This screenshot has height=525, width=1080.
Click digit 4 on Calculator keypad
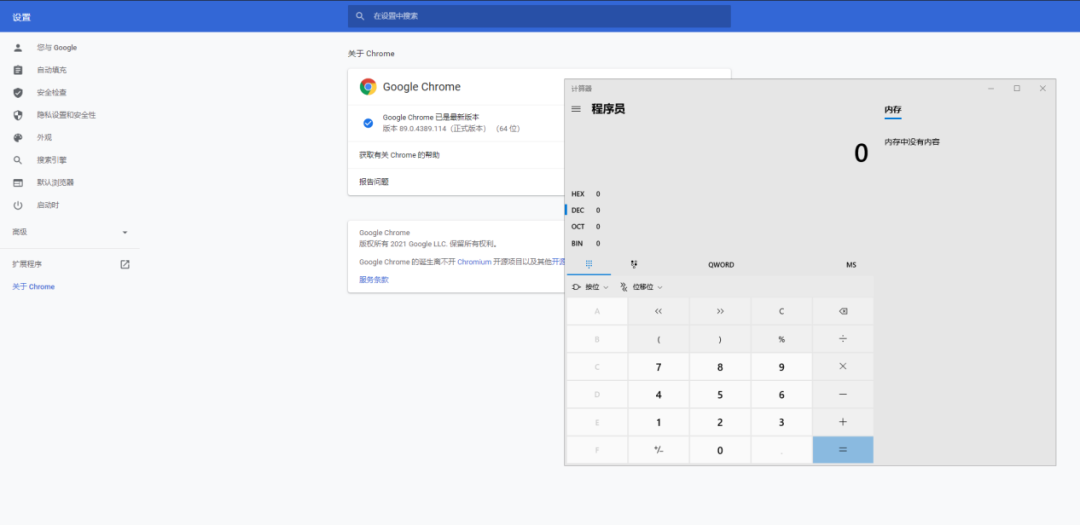tap(658, 395)
